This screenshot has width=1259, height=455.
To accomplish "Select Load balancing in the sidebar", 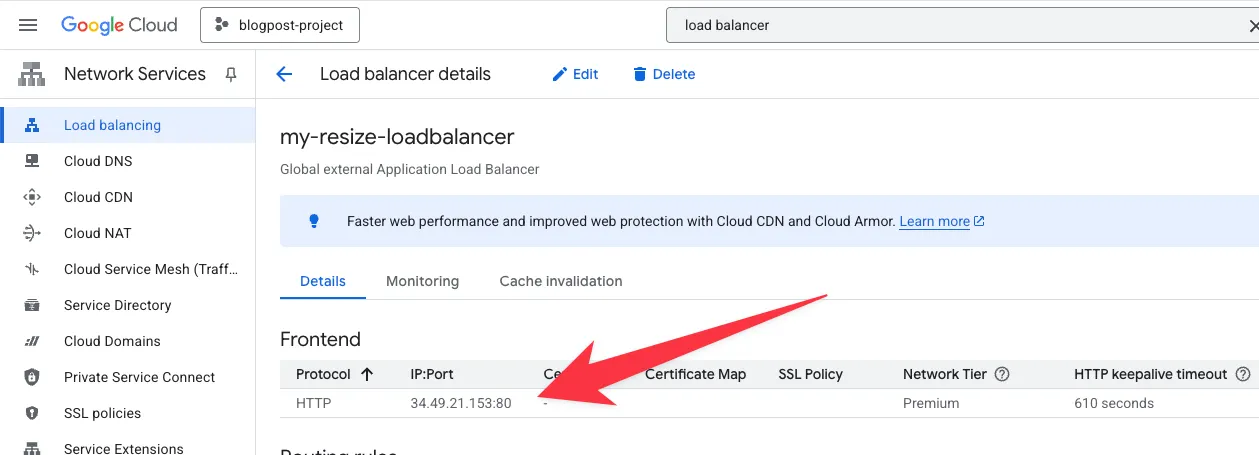I will [112, 125].
